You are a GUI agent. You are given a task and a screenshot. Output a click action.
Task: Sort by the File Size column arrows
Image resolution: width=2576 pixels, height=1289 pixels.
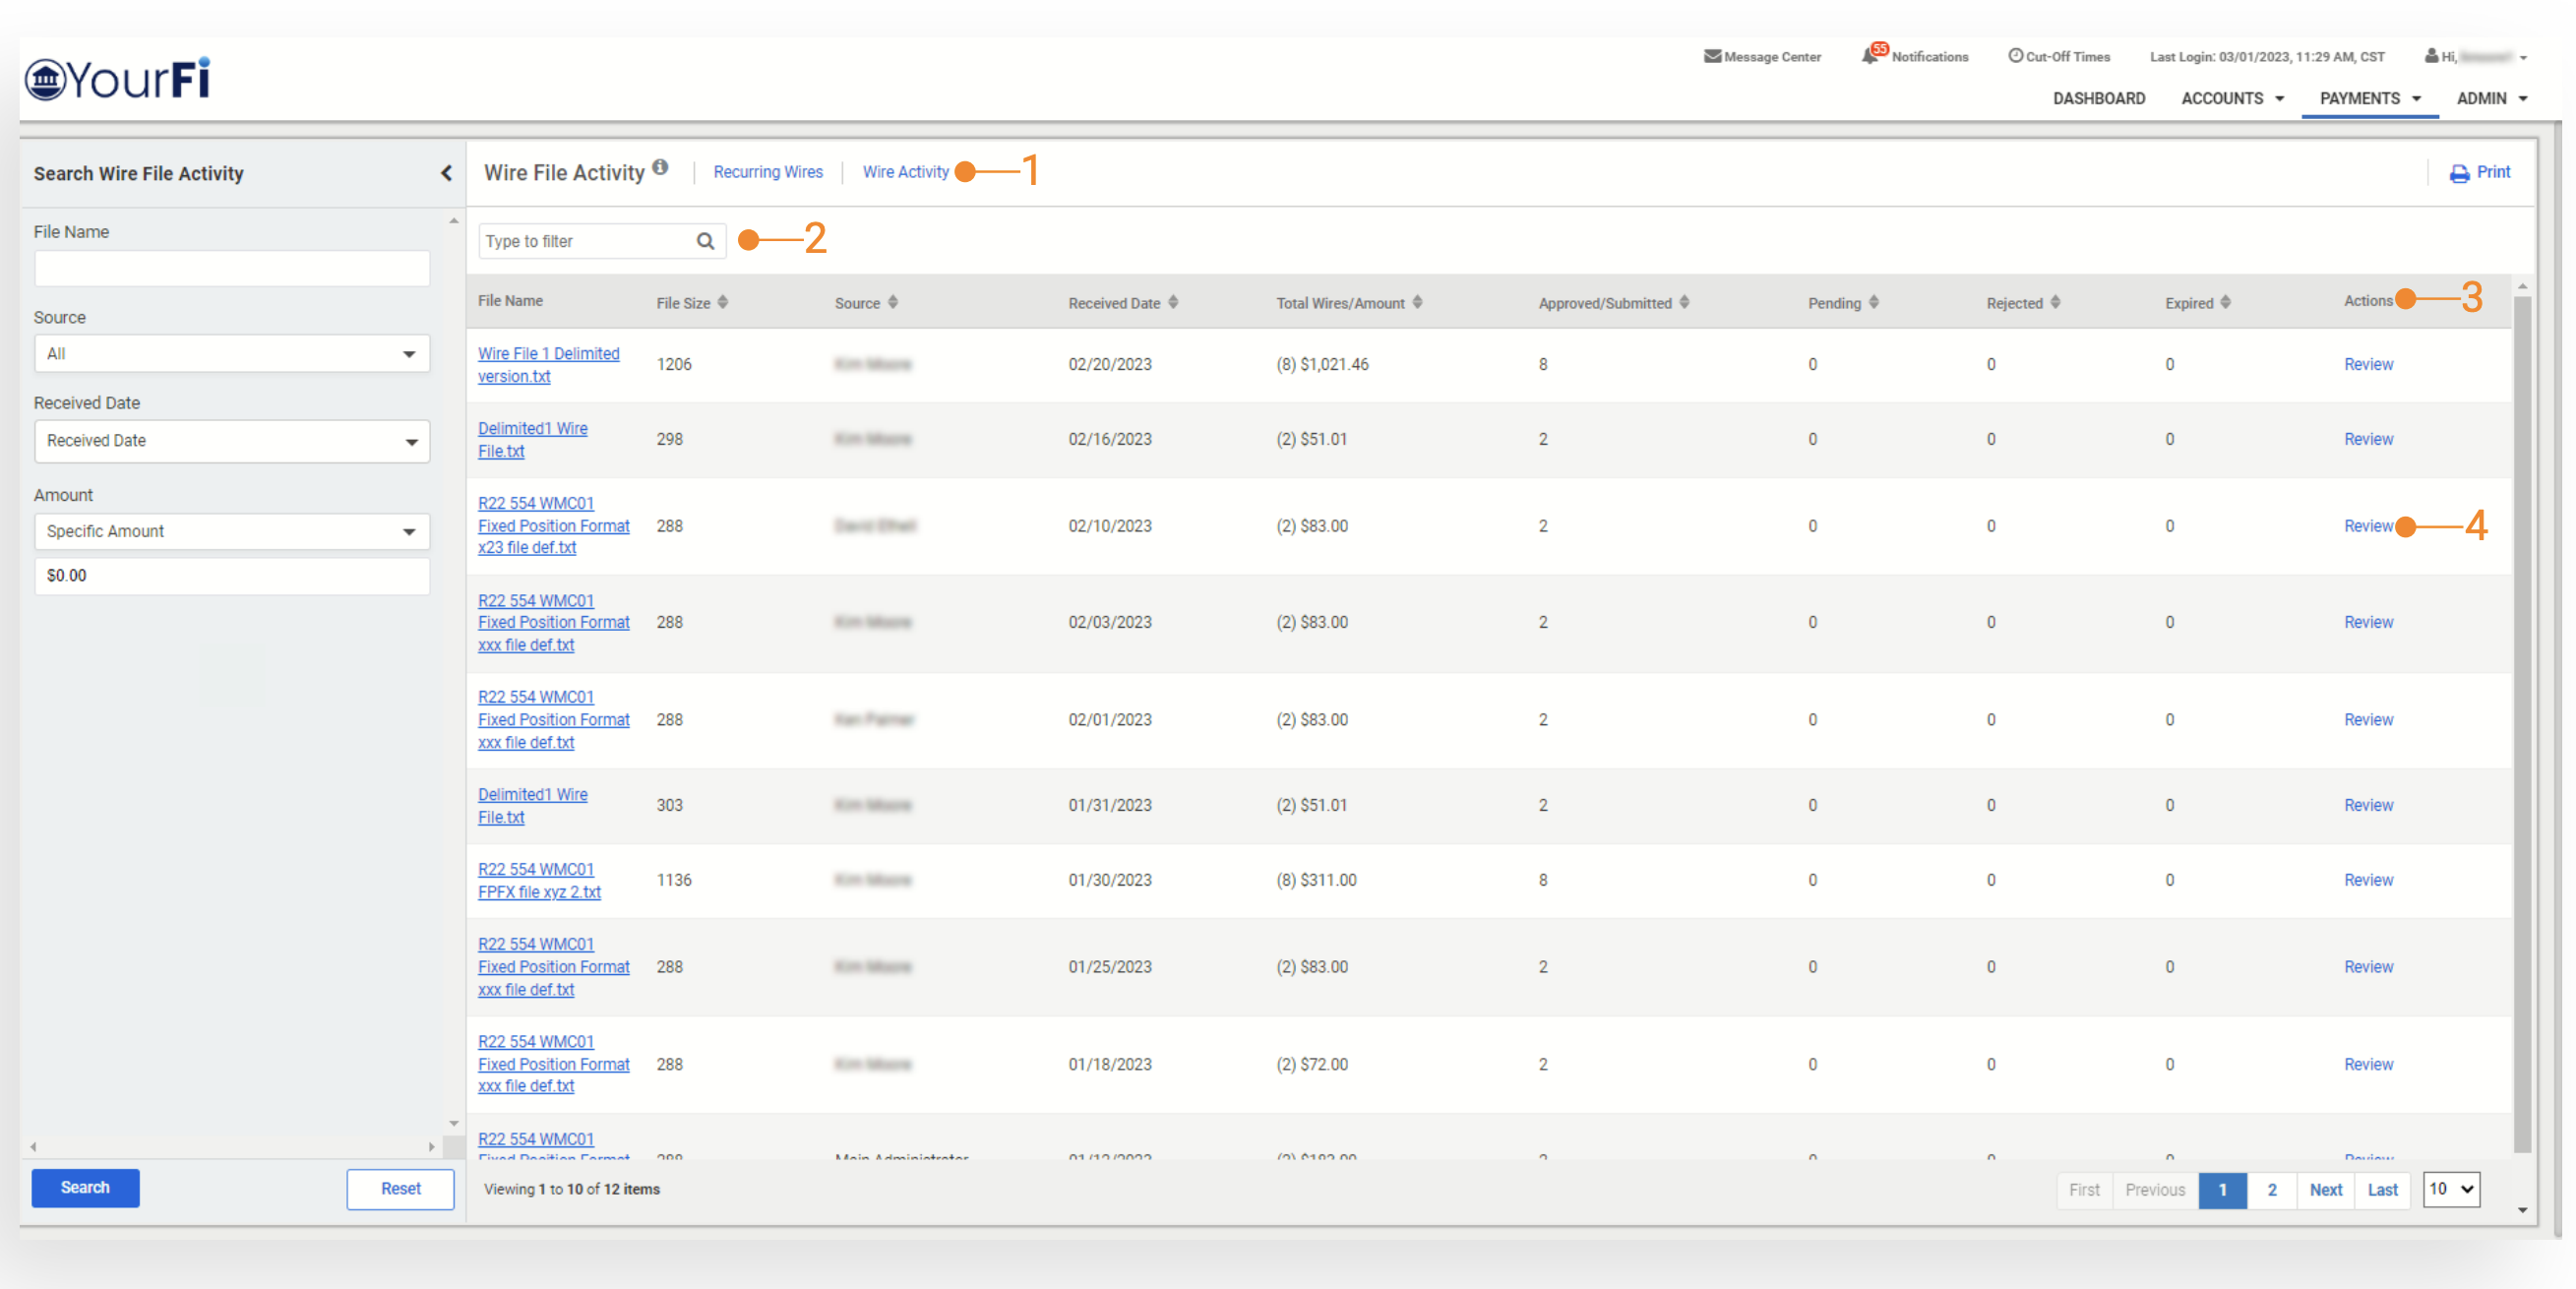723,302
